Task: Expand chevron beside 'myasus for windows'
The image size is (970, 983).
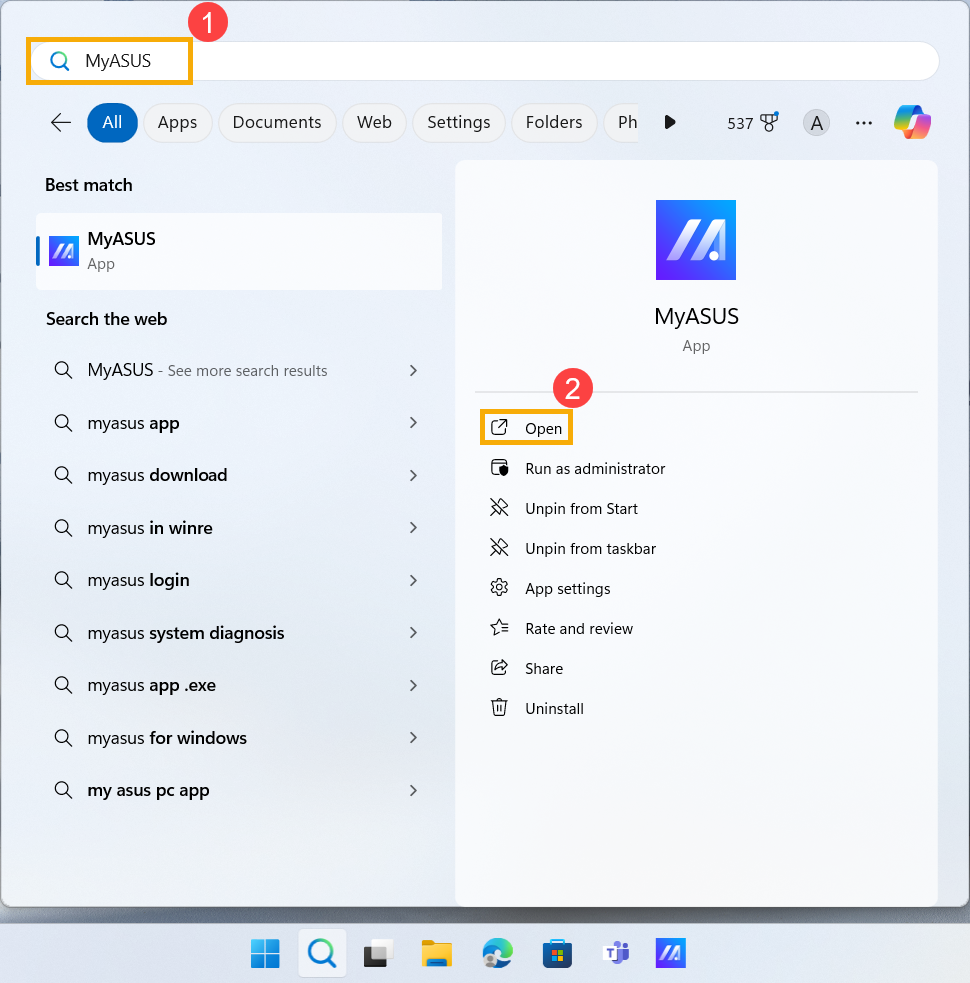Action: coord(413,738)
